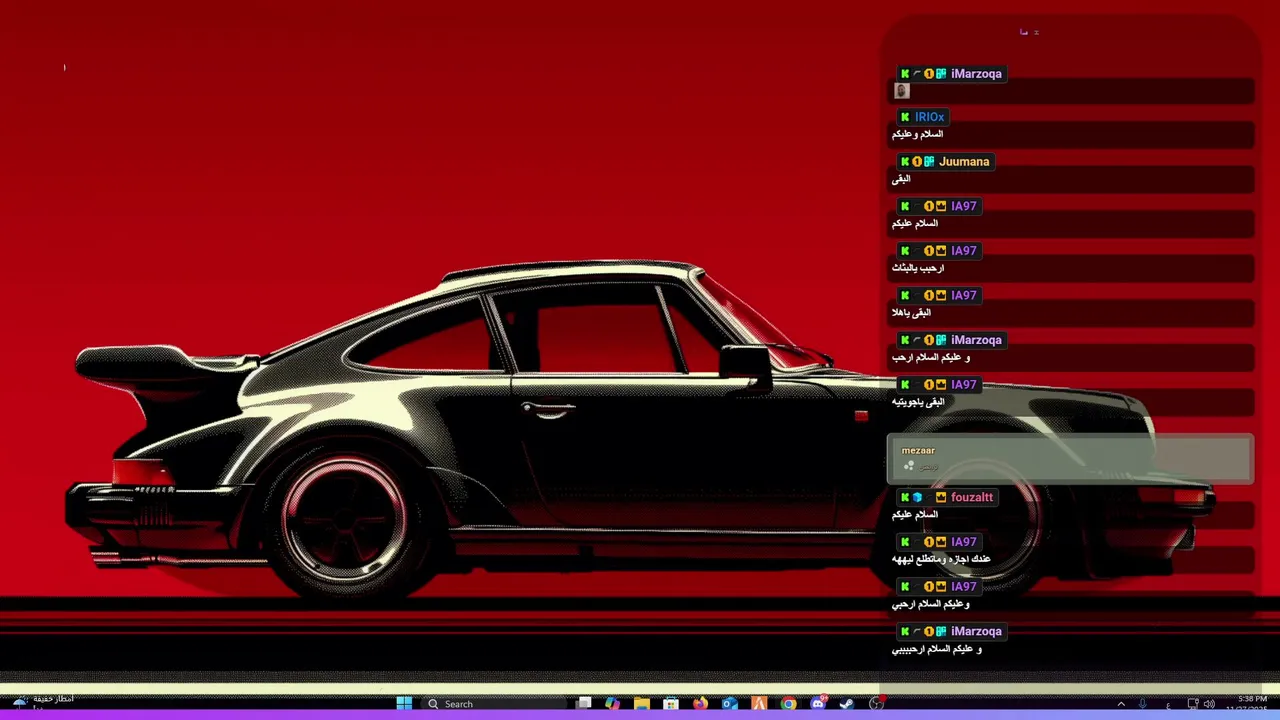
Task: Open Microsoft Store from the taskbar
Action: pos(671,704)
